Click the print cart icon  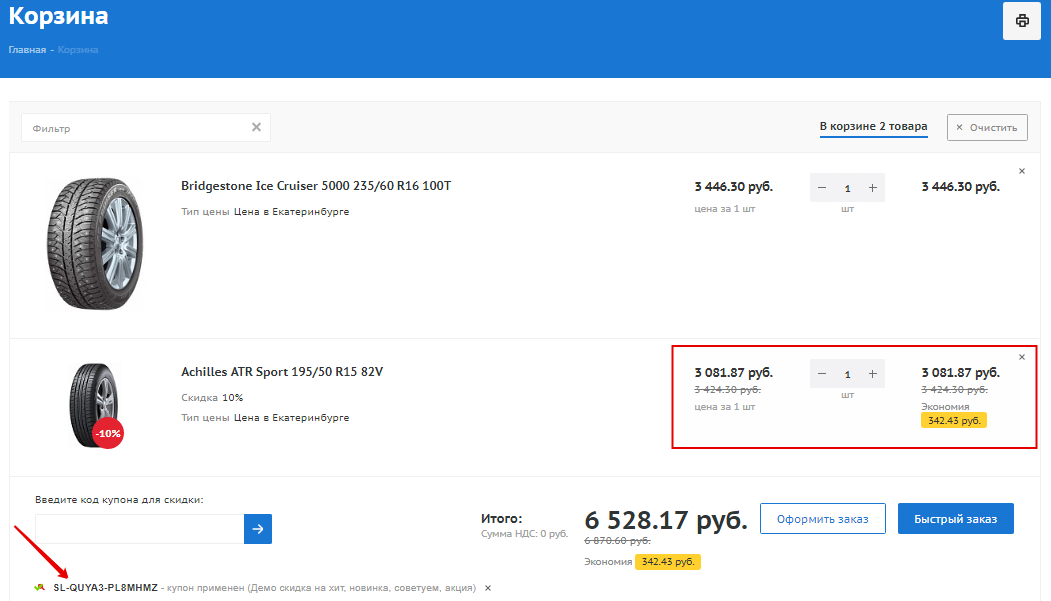[x=1022, y=21]
